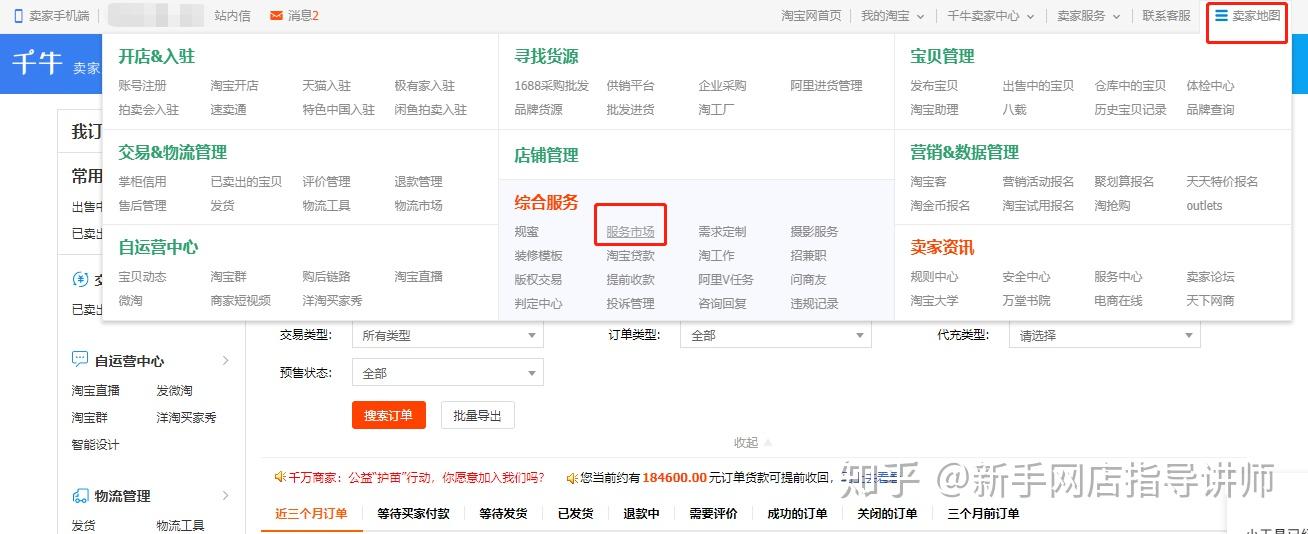
Task: Open 站内信 link
Action: click(233, 16)
